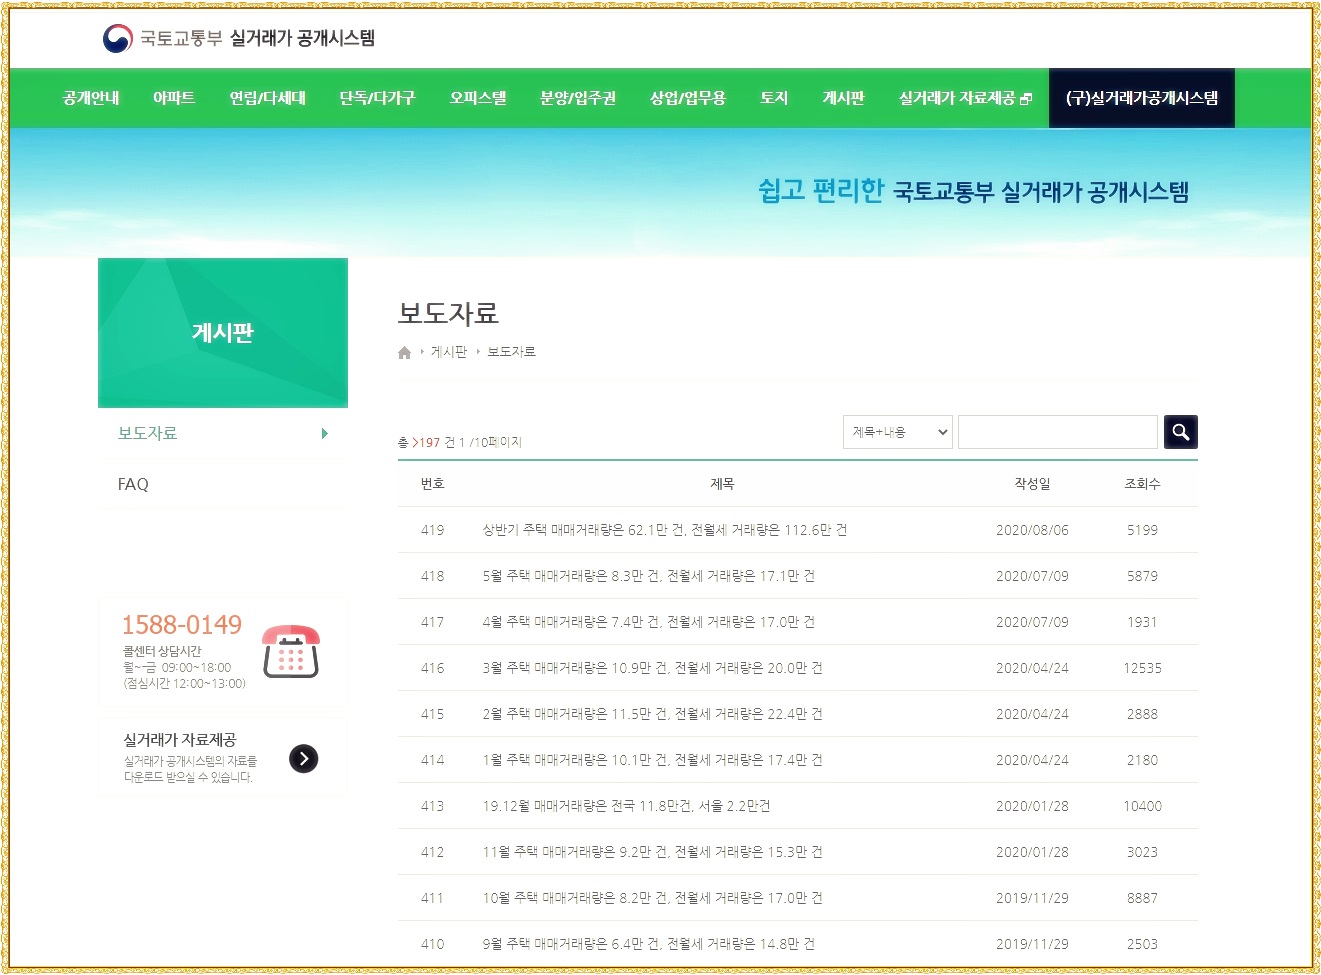The width and height of the screenshot is (1321, 975).
Task: Open the 공개안내 menu
Action: 91,98
